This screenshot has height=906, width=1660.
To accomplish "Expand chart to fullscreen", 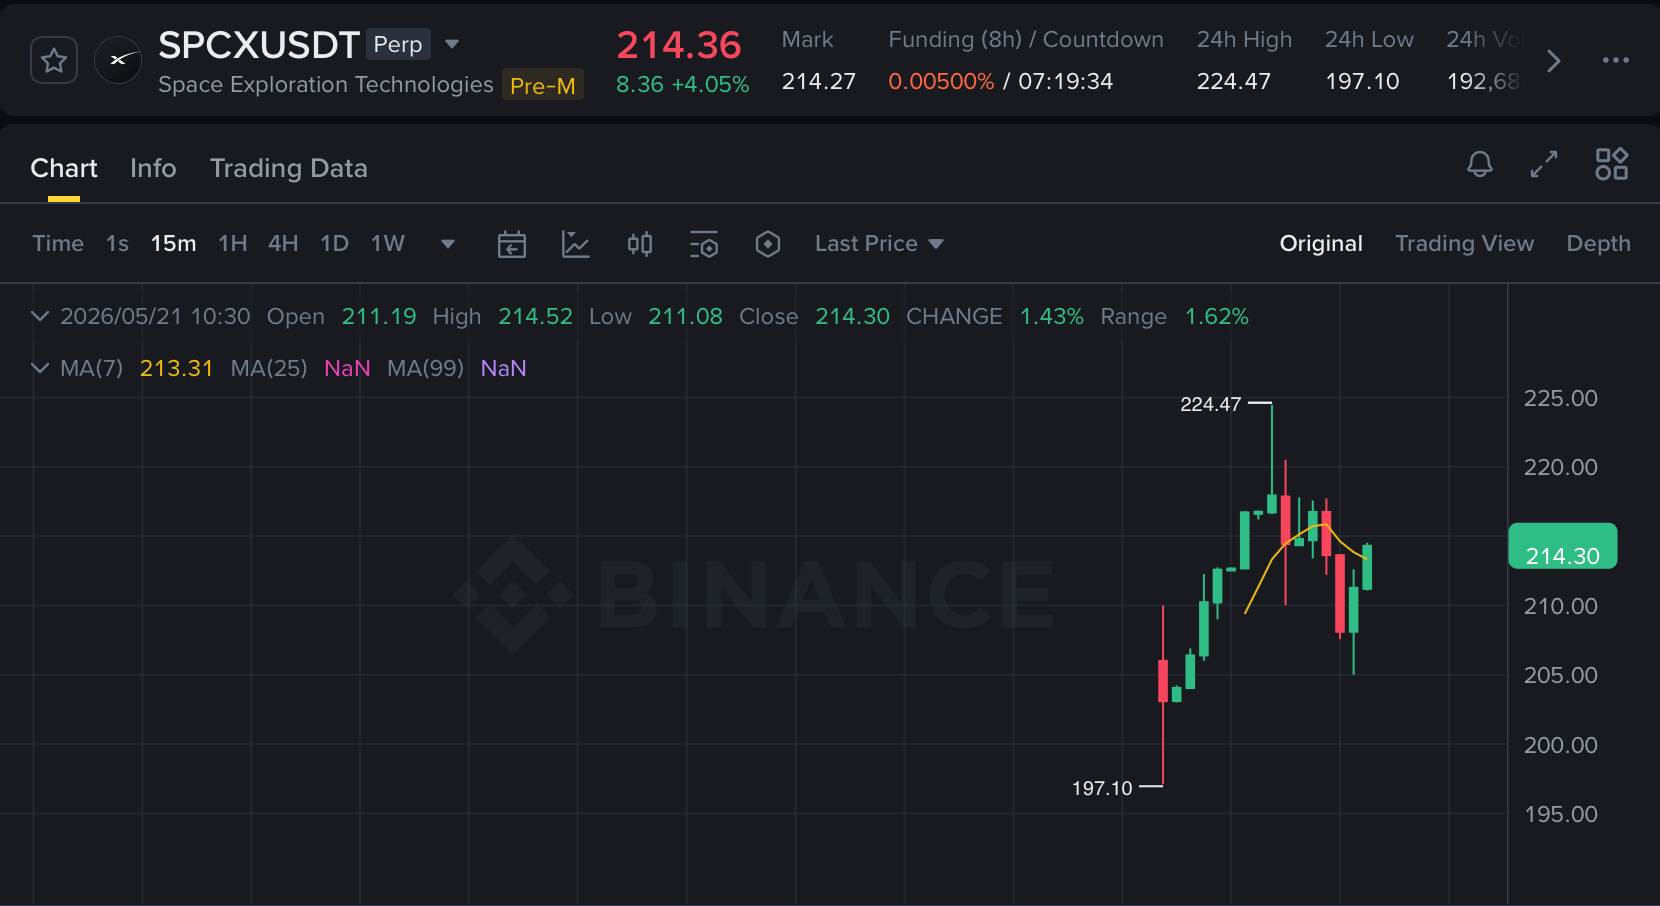I will coord(1544,164).
